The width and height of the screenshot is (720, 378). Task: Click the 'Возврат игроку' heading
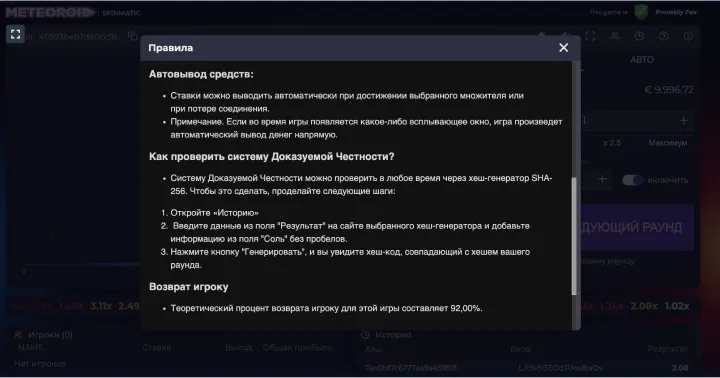188,287
